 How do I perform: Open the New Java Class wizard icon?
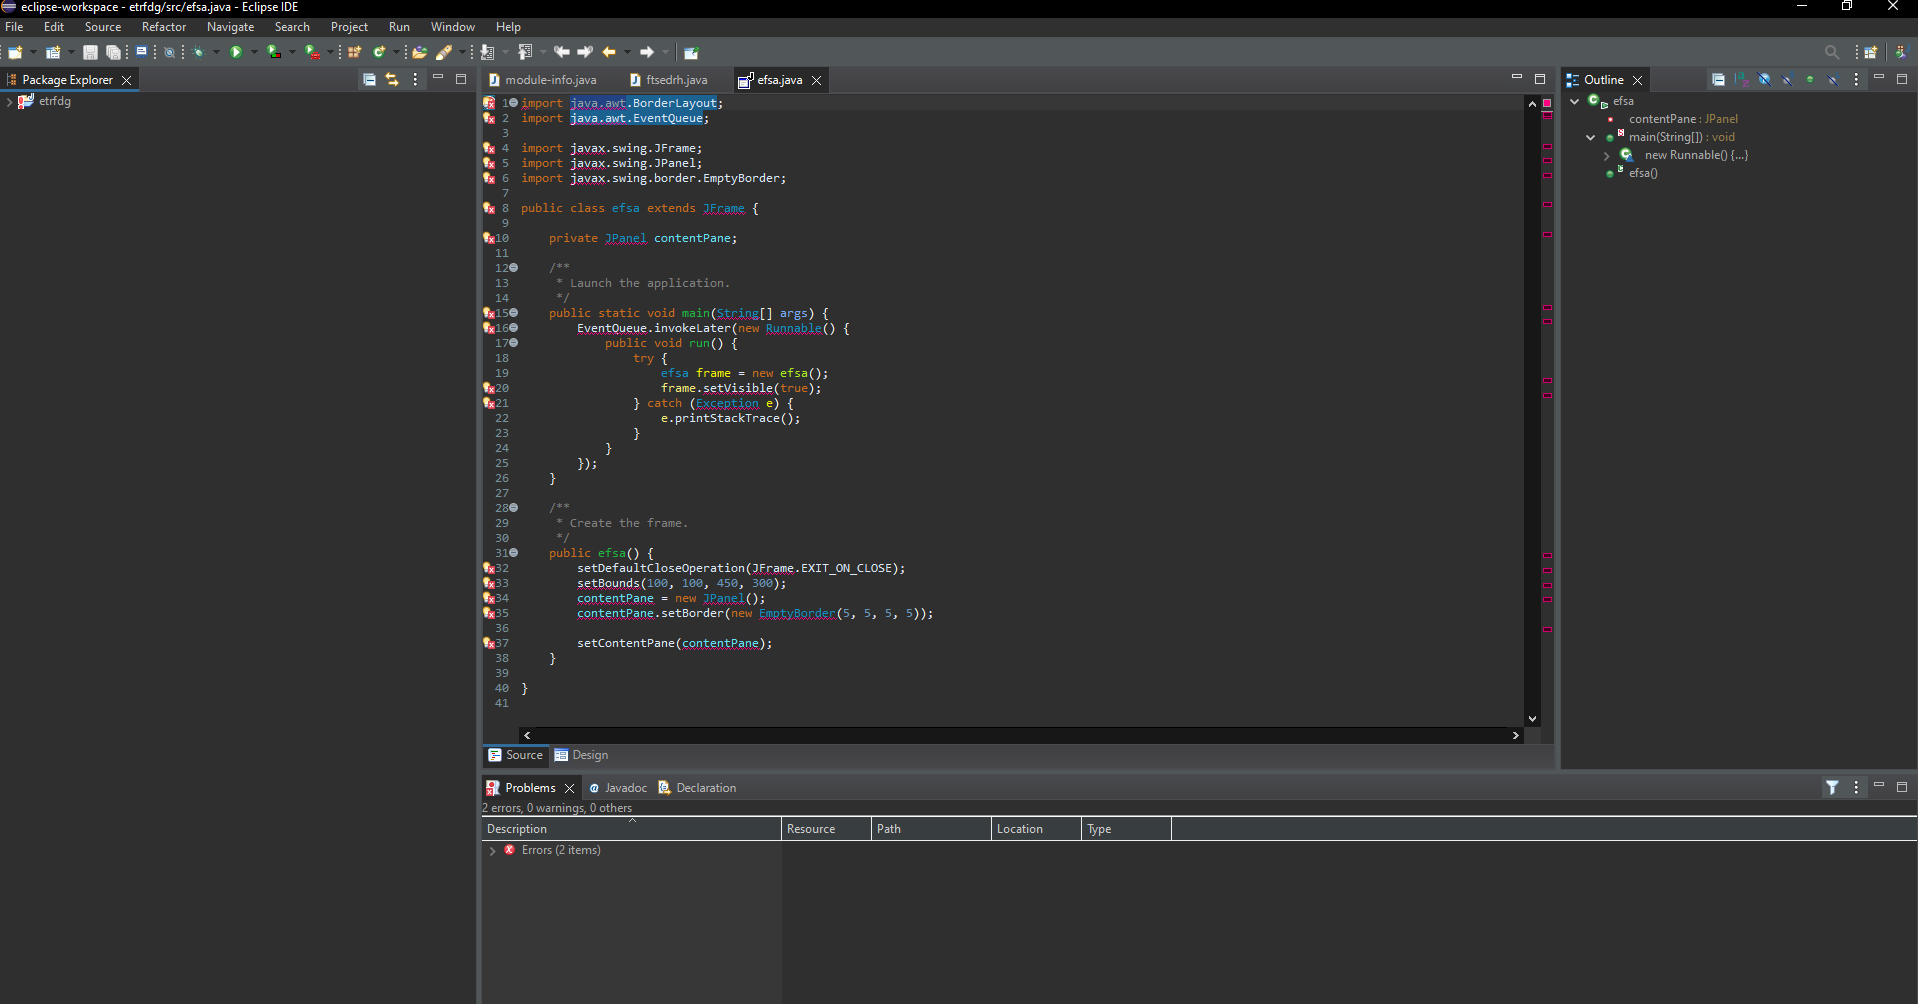point(379,52)
